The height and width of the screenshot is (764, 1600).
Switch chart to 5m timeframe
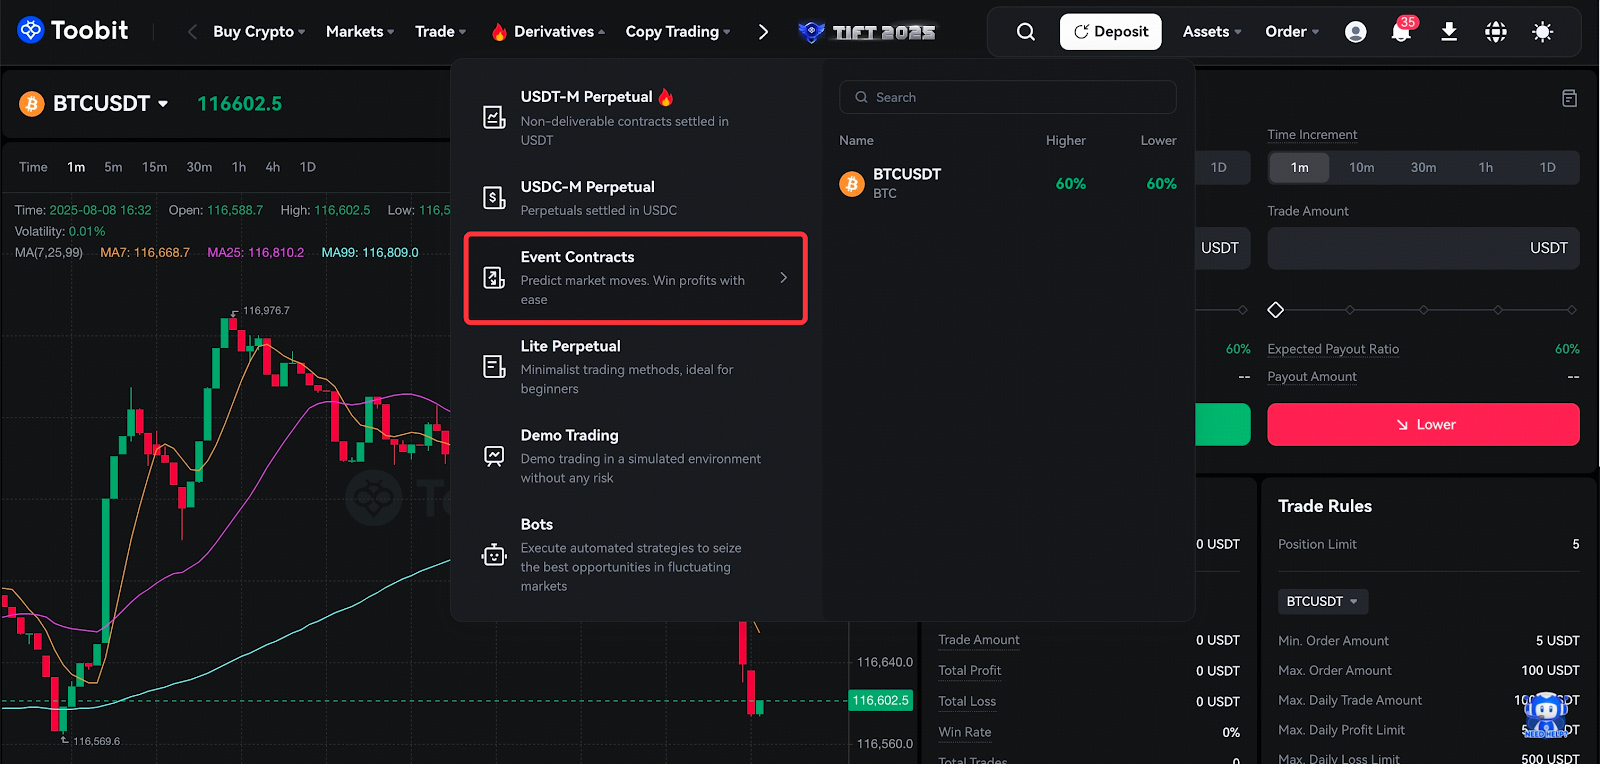[x=113, y=167]
